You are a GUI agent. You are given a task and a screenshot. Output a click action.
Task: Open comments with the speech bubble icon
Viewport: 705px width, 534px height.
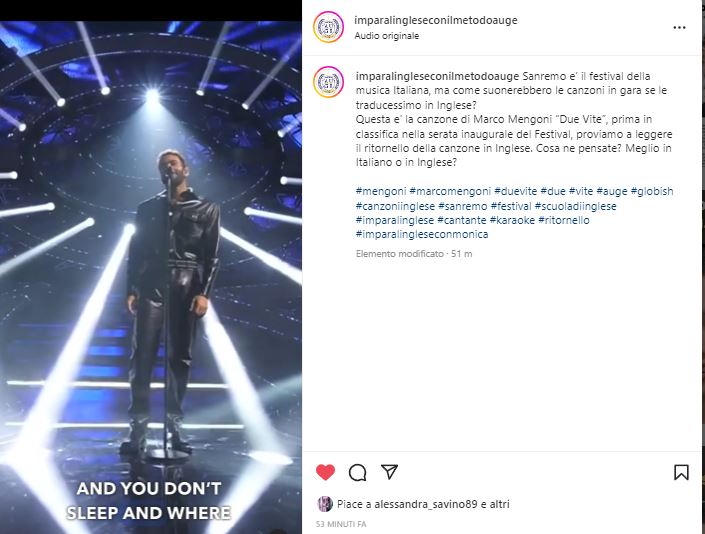[x=357, y=472]
